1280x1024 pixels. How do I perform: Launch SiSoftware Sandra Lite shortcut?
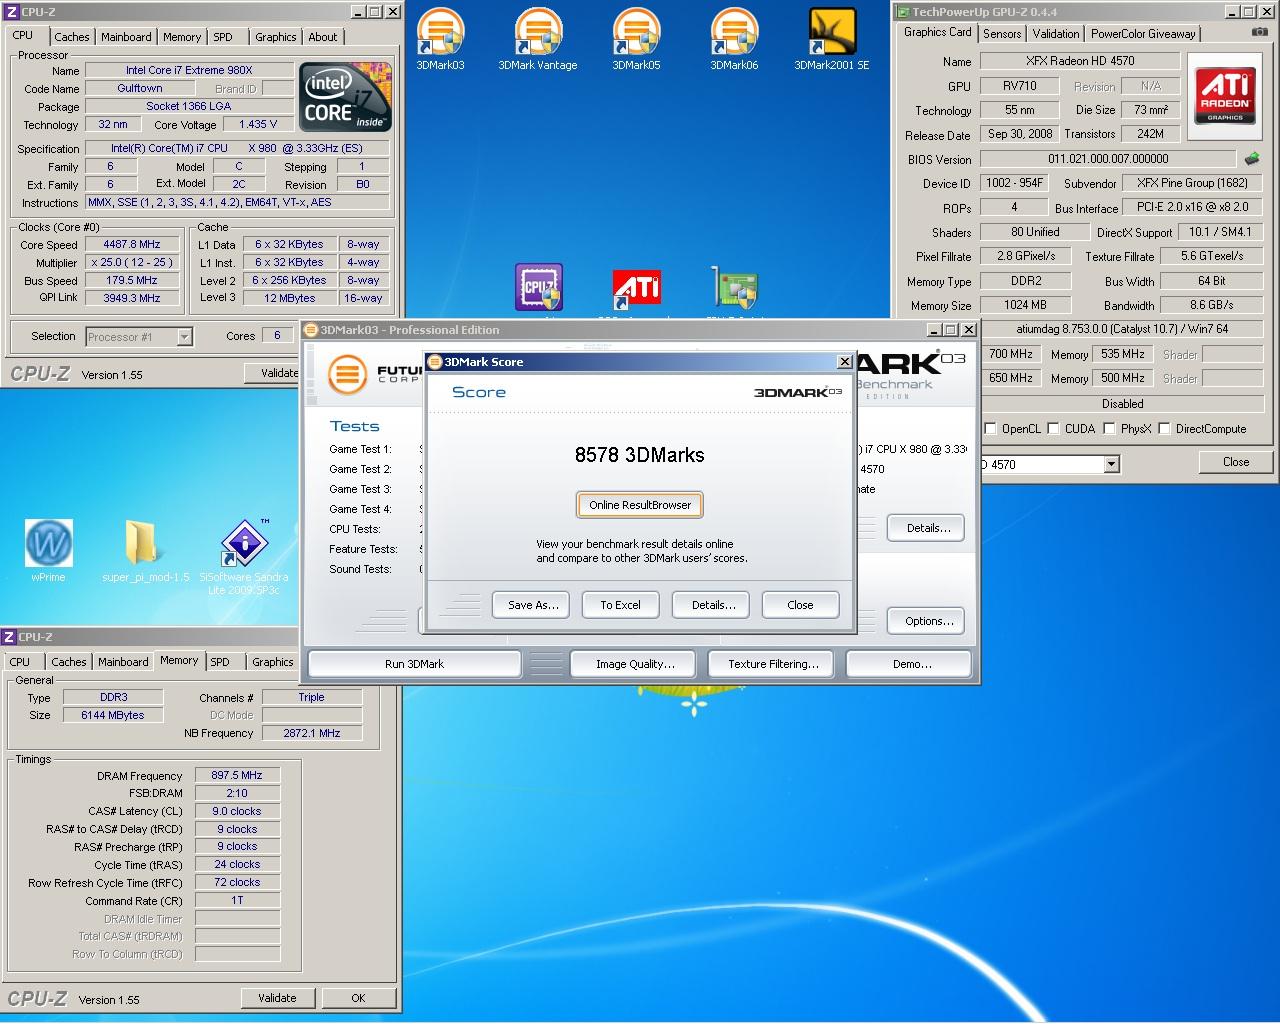(243, 556)
